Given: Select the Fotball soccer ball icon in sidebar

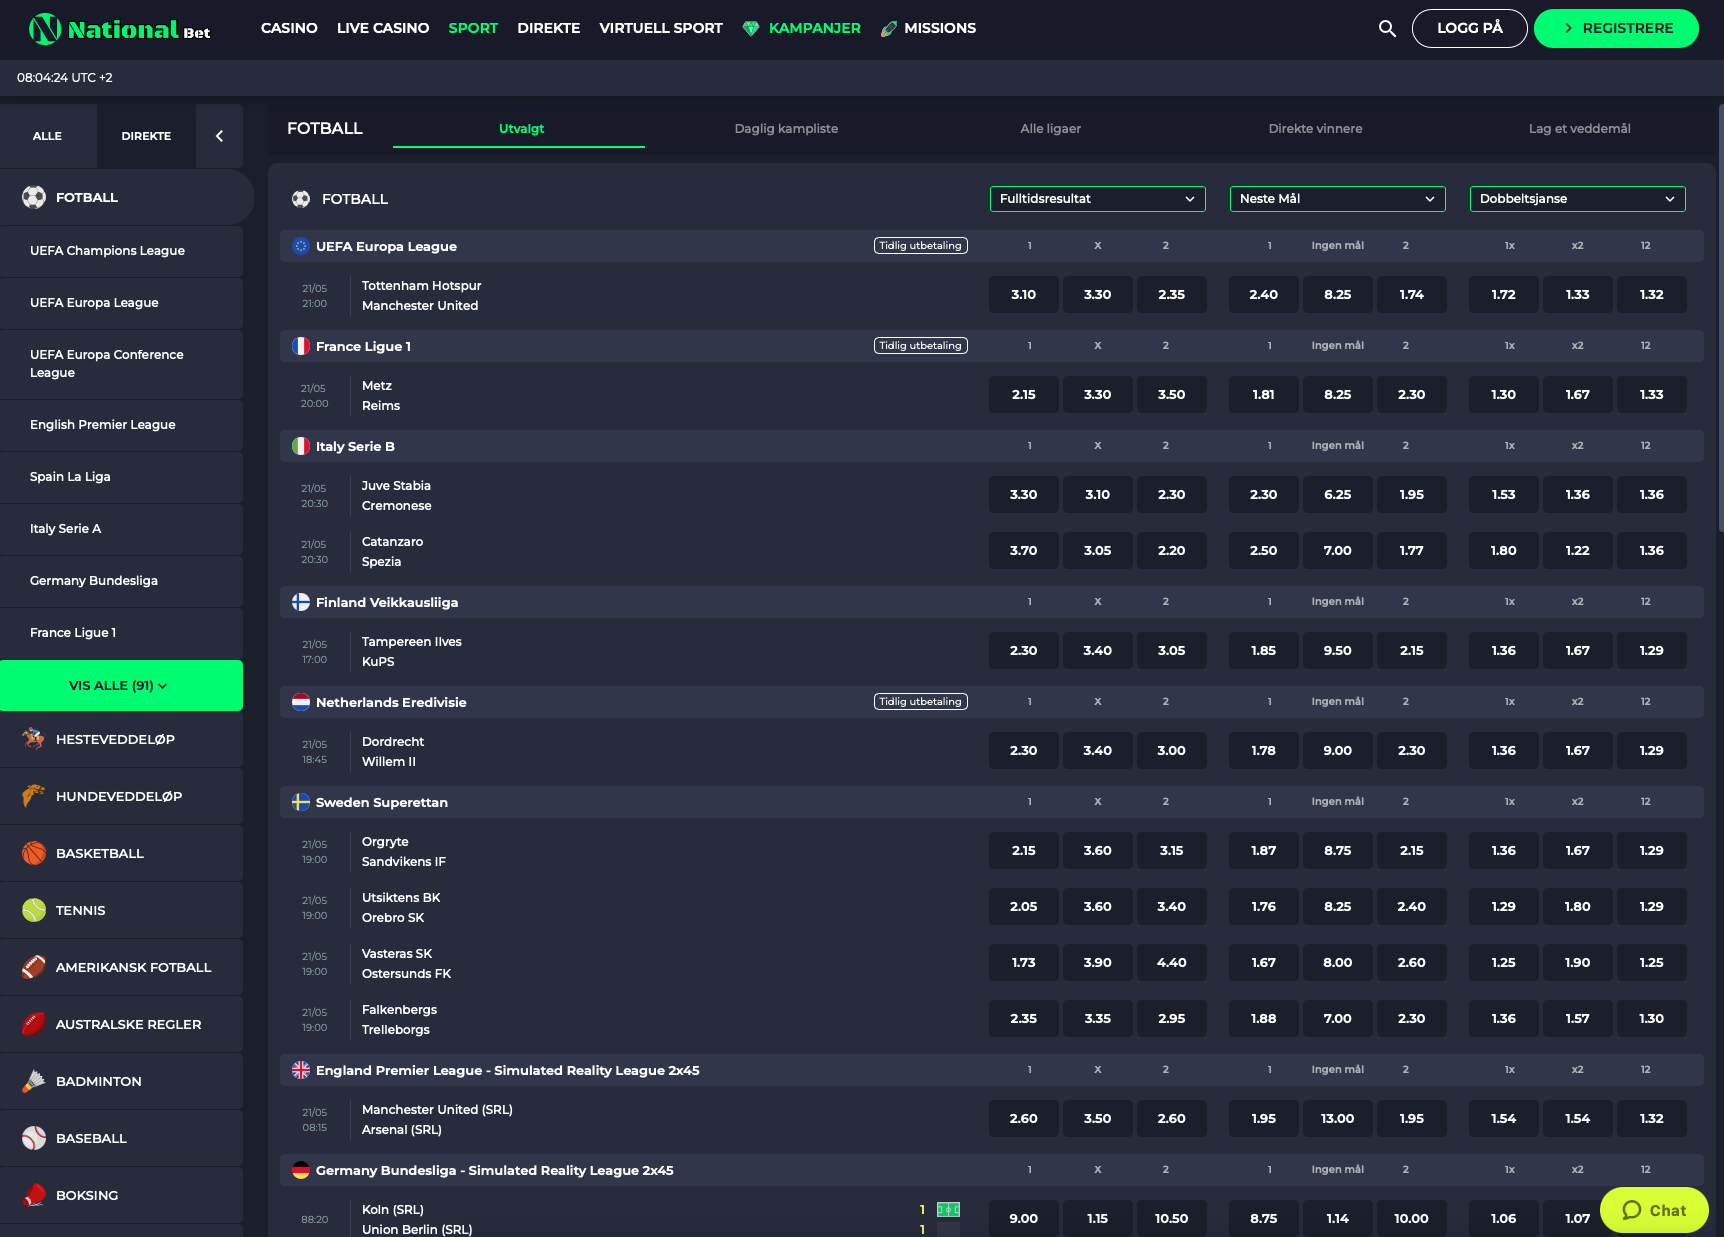Looking at the screenshot, I should pos(34,197).
